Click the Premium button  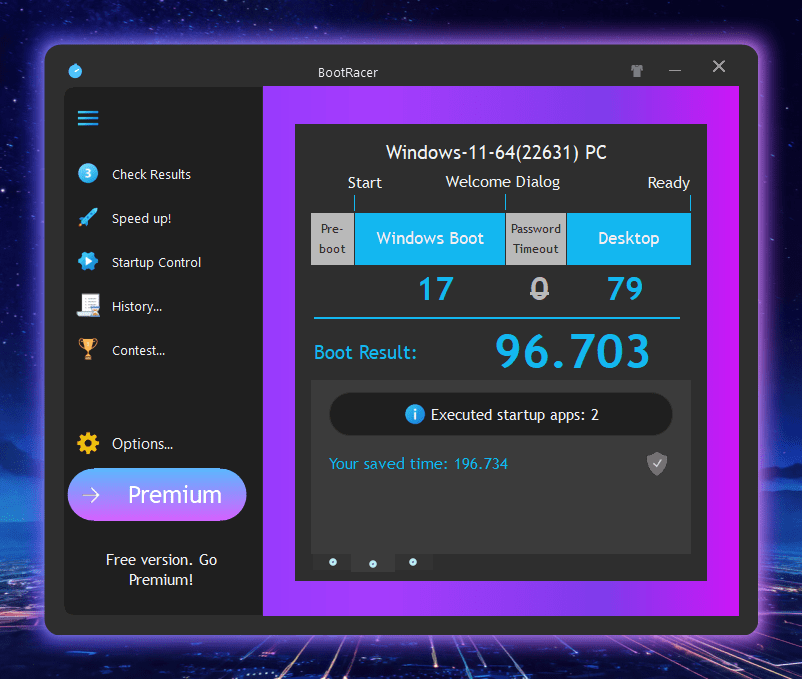157,494
